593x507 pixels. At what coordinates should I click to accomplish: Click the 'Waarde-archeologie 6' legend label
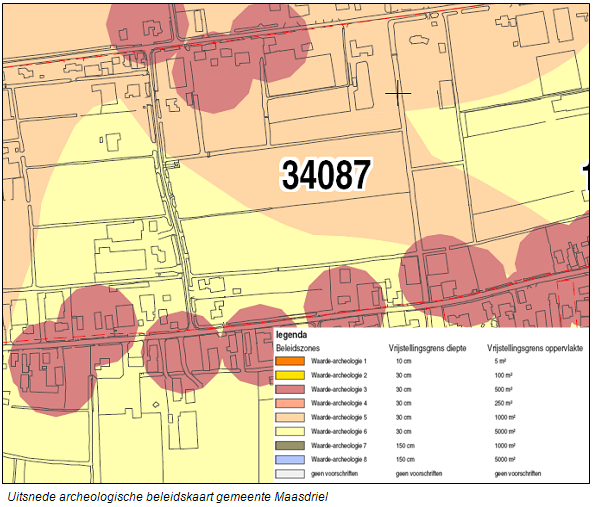339,431
